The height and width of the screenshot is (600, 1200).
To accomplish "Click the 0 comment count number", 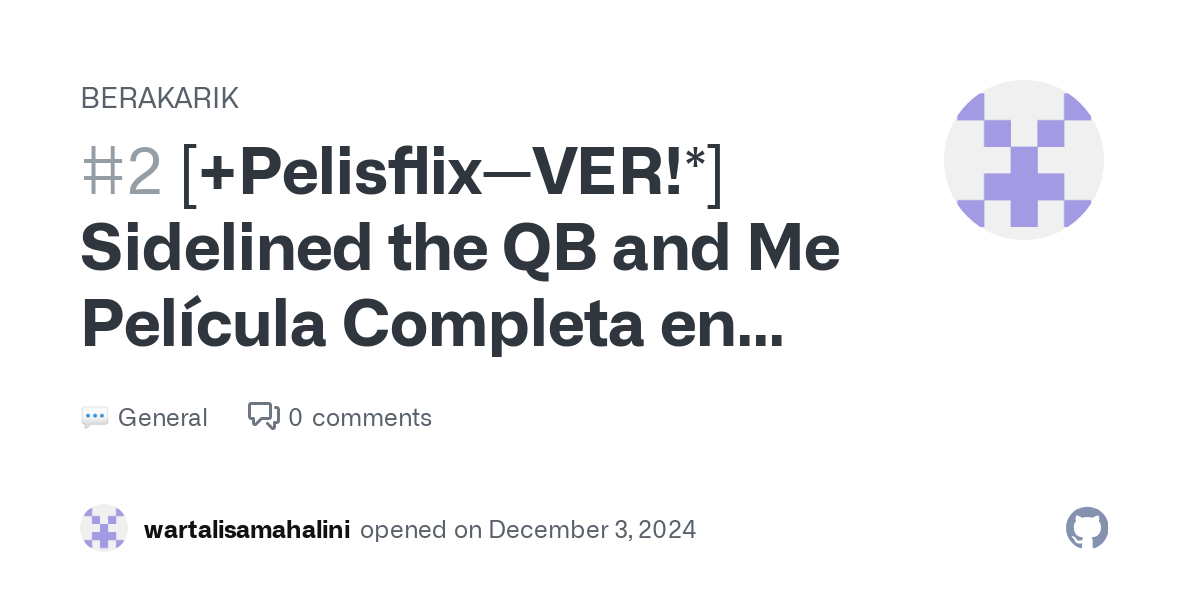I will [x=296, y=417].
